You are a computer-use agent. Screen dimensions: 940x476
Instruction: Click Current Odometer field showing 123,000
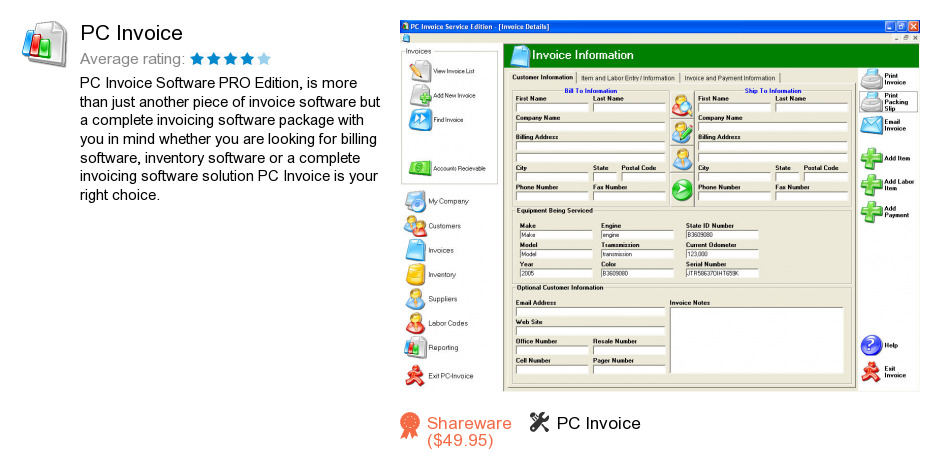[x=722, y=254]
